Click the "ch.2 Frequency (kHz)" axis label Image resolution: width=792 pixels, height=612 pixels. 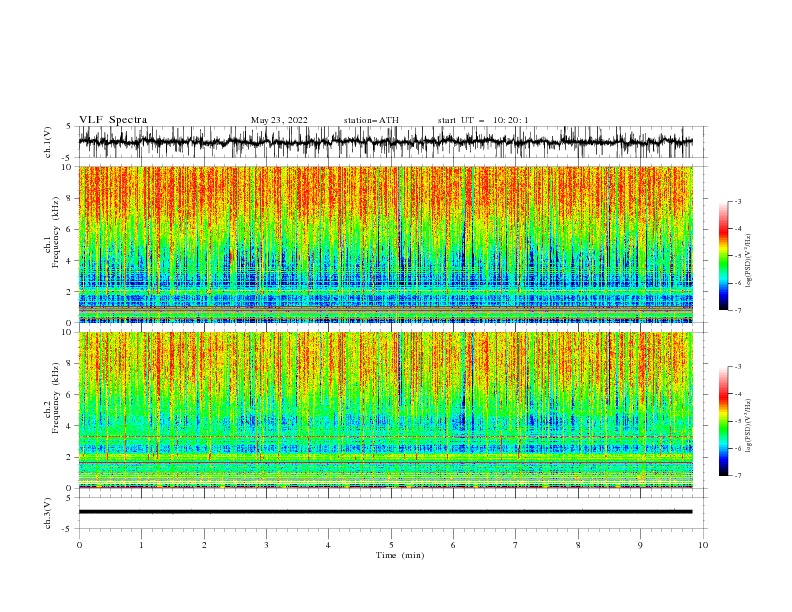52,397
